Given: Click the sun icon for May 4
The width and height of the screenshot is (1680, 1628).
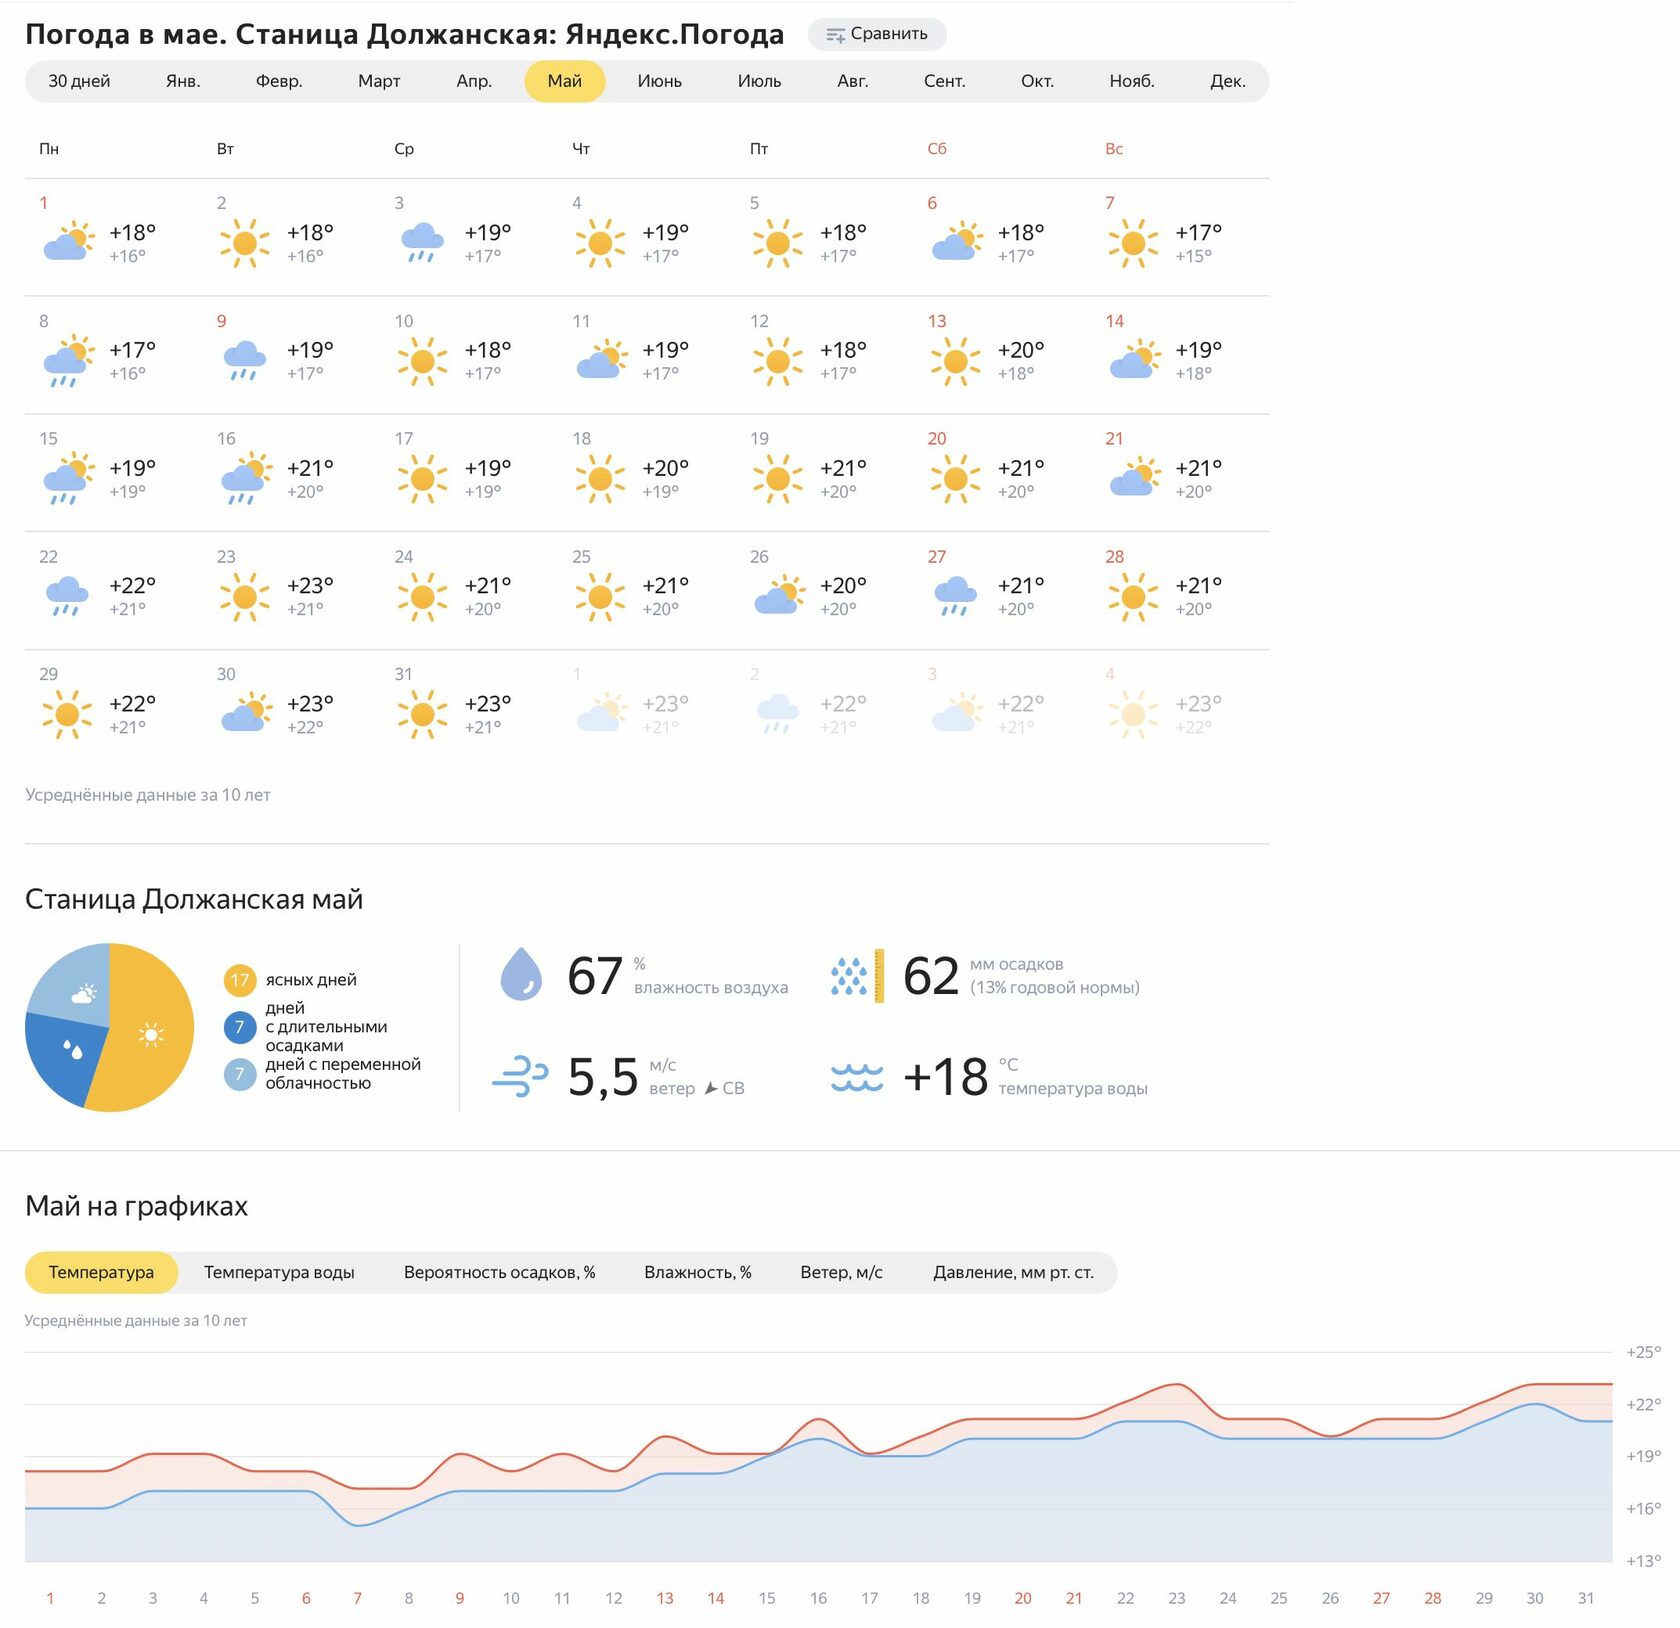Looking at the screenshot, I should coord(600,243).
